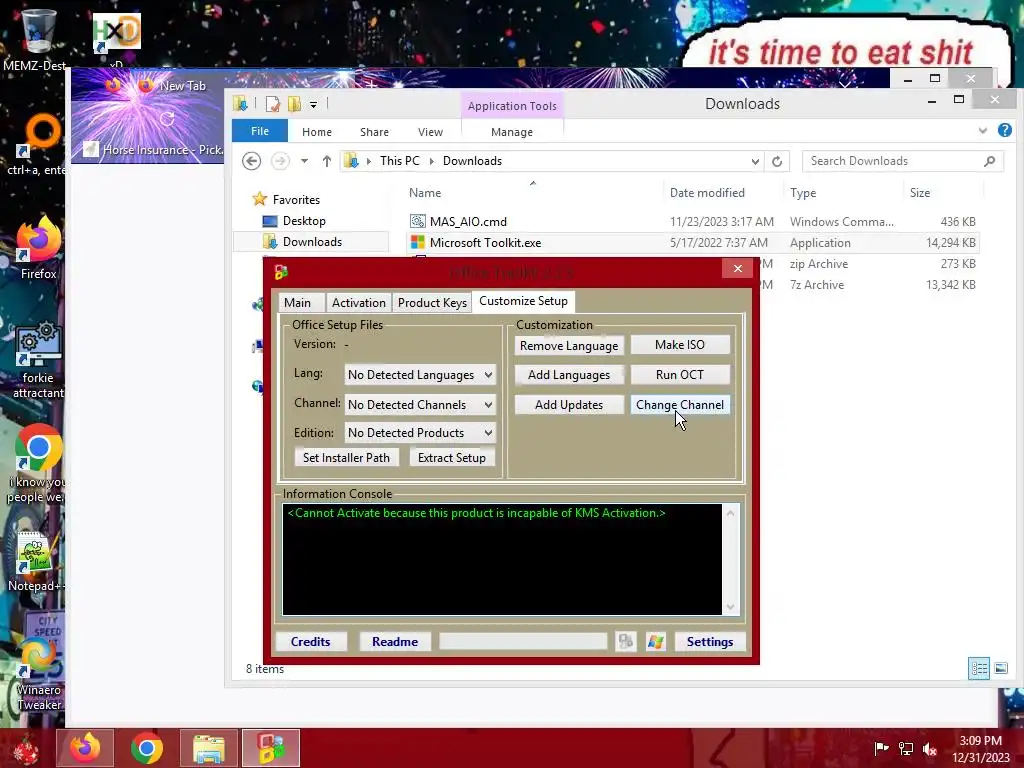Image resolution: width=1024 pixels, height=768 pixels.
Task: Switch to Details view layout icon
Action: click(x=978, y=668)
